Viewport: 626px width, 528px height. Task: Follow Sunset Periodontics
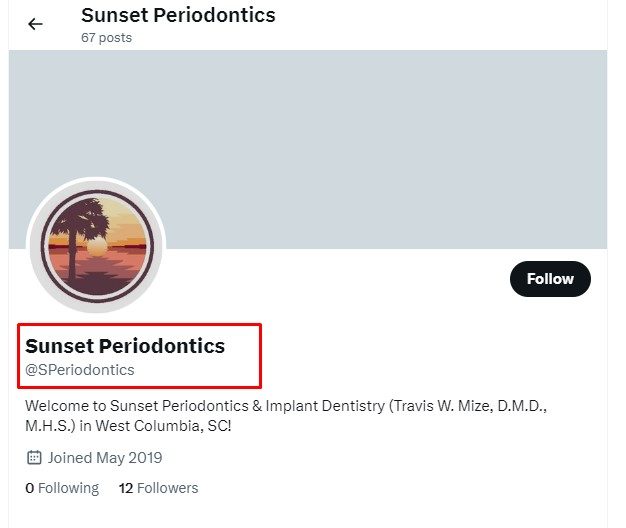coord(550,279)
